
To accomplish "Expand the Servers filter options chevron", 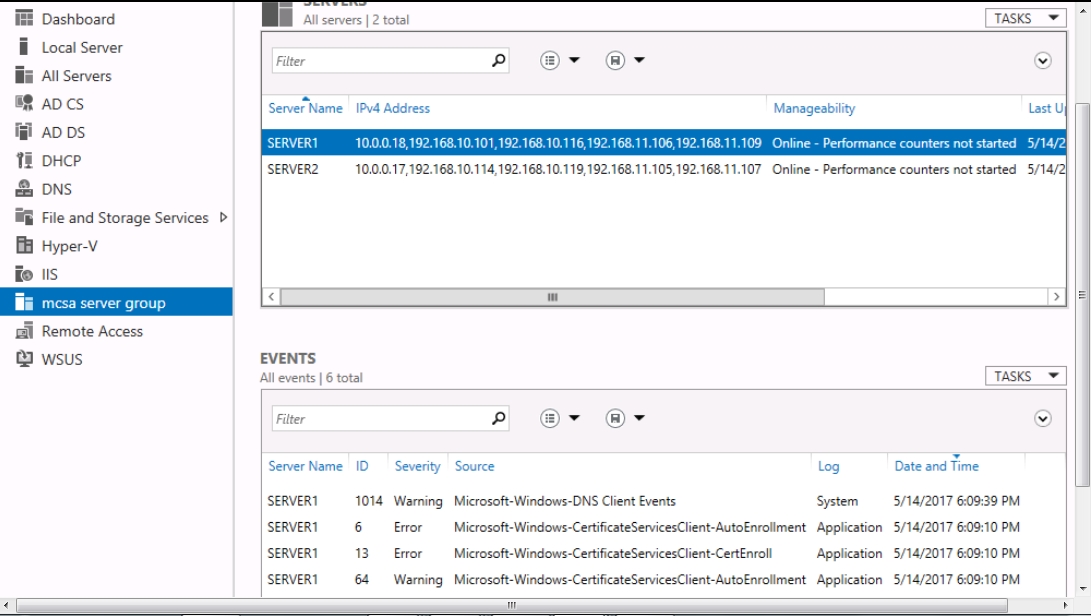I will pos(1042,61).
